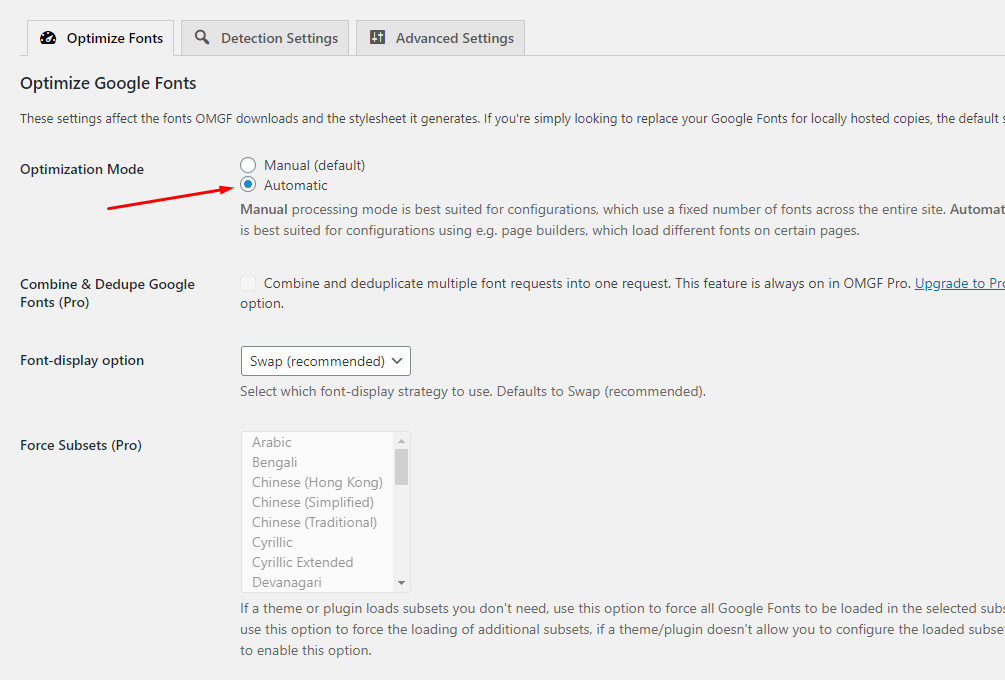Select the Automatic optimization mode radio button

(x=248, y=185)
